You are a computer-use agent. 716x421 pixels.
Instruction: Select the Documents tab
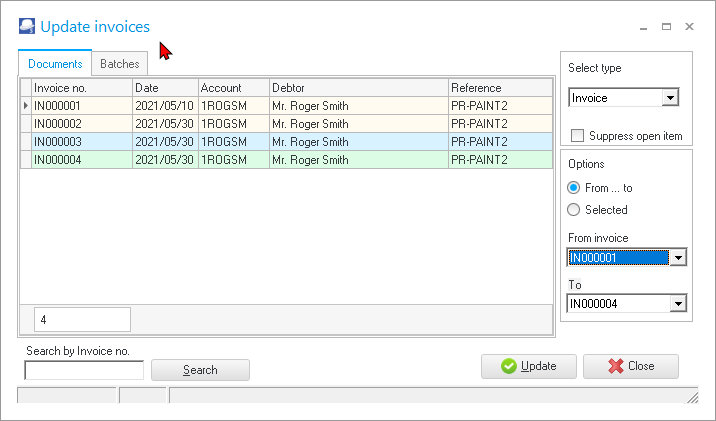(55, 64)
